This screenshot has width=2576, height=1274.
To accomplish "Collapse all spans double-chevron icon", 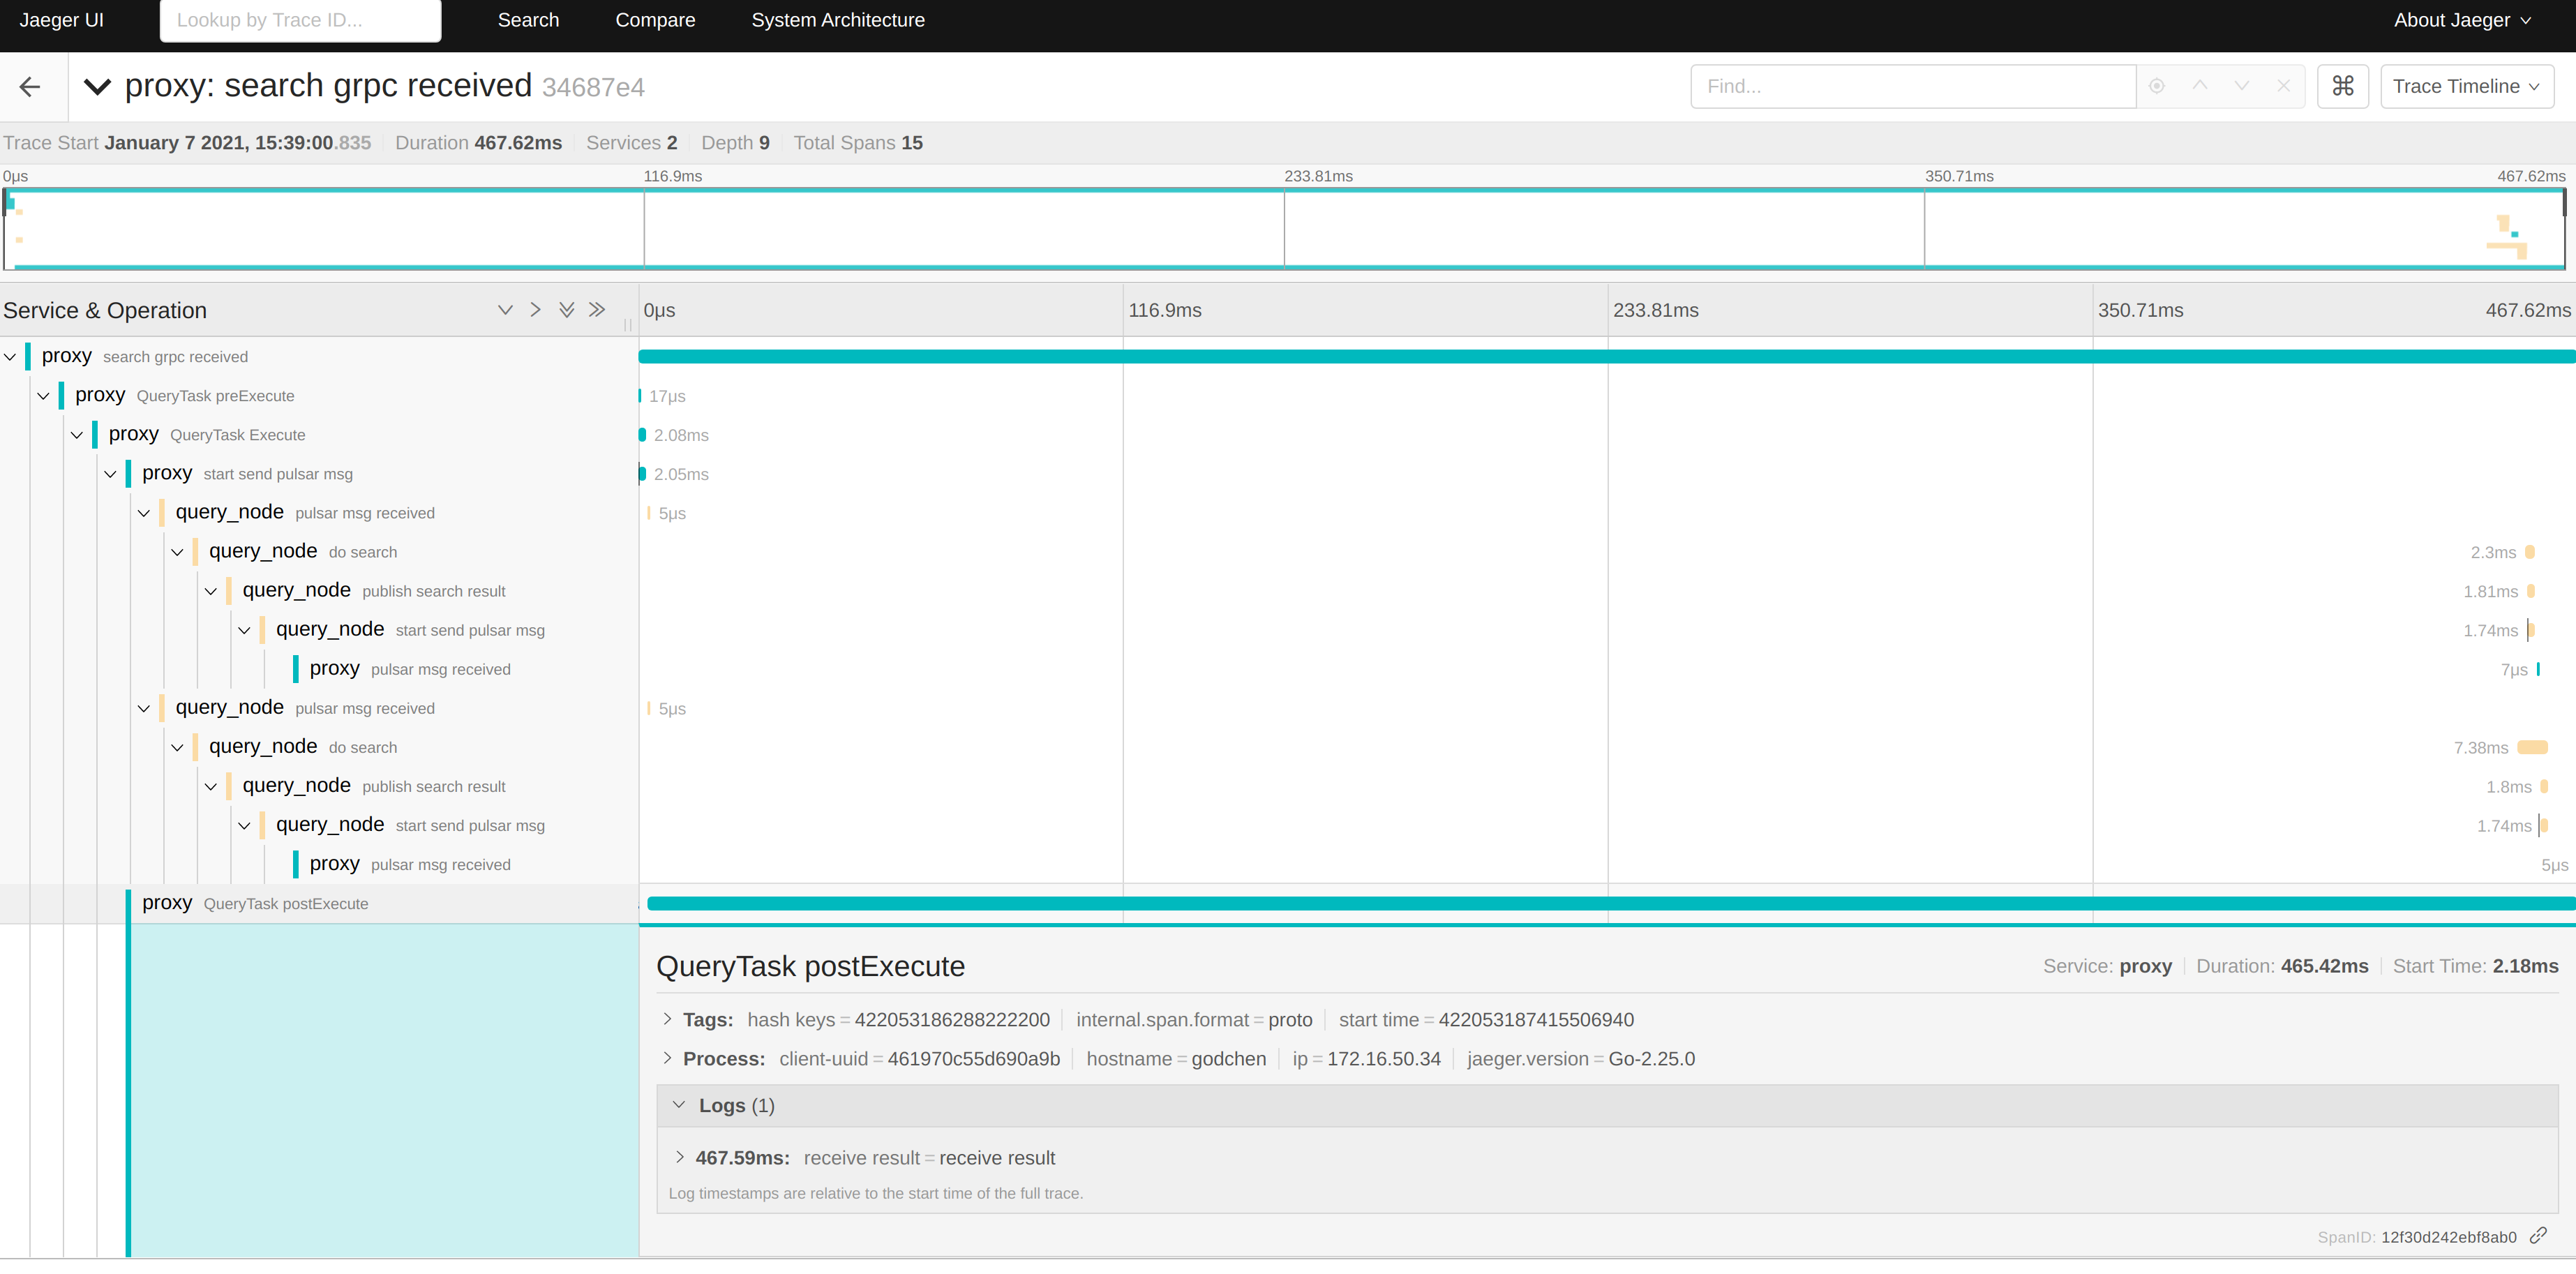I will tap(597, 310).
